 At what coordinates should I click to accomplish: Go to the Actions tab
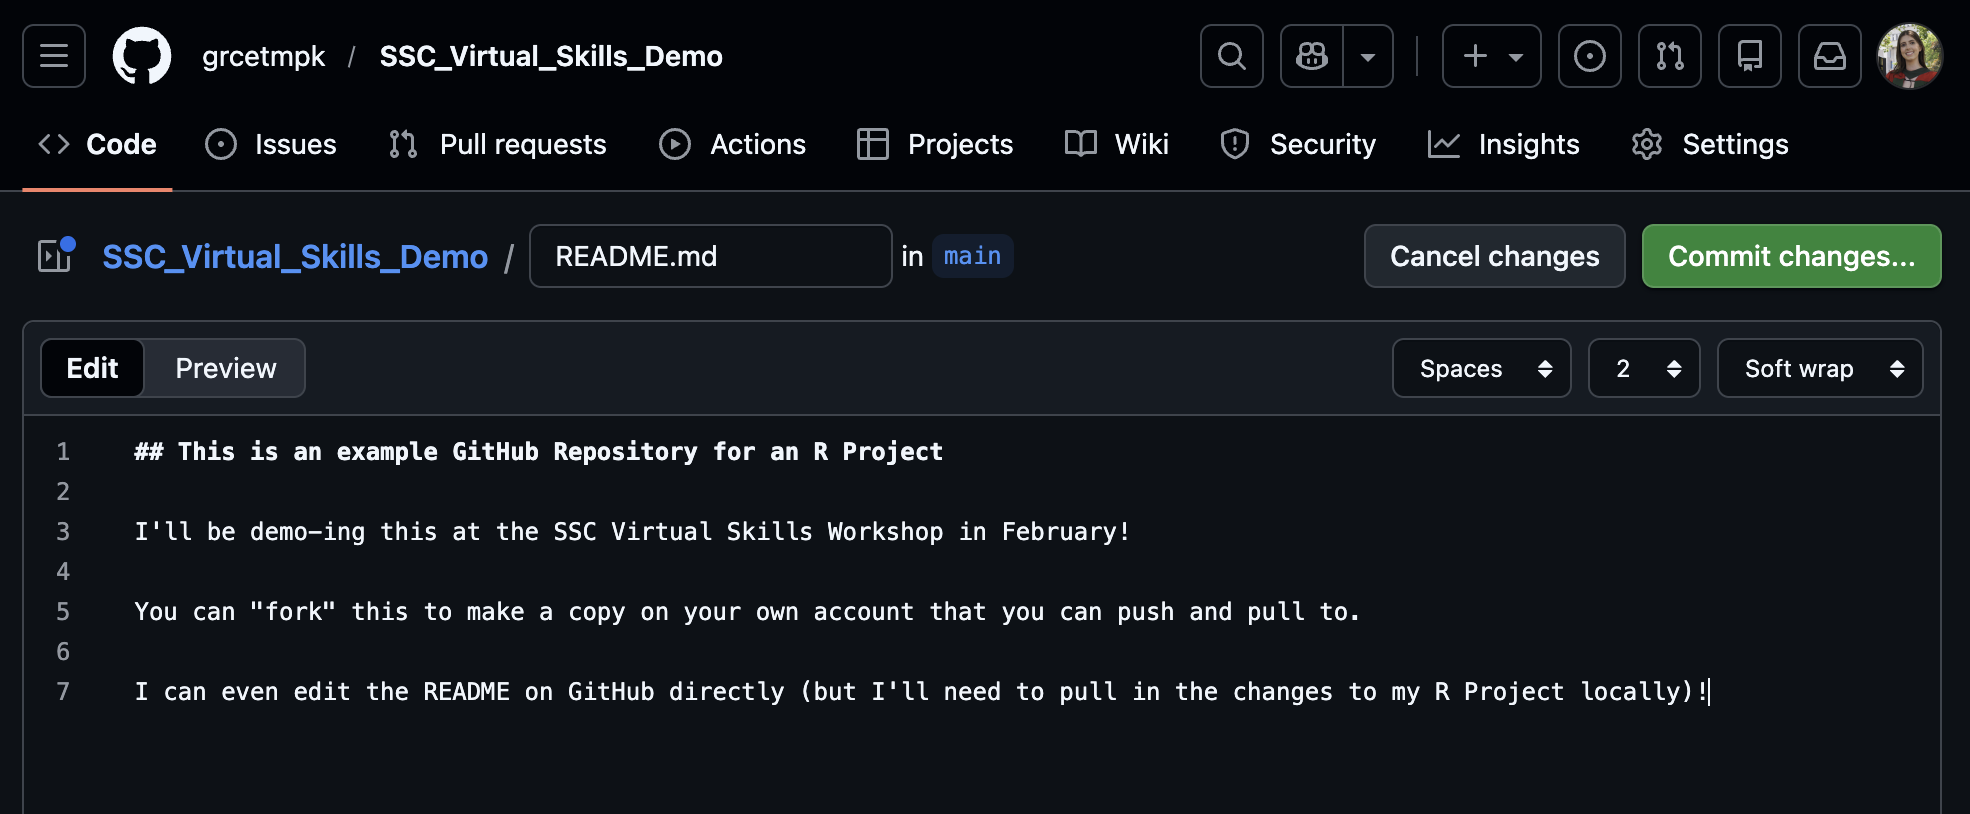(733, 144)
